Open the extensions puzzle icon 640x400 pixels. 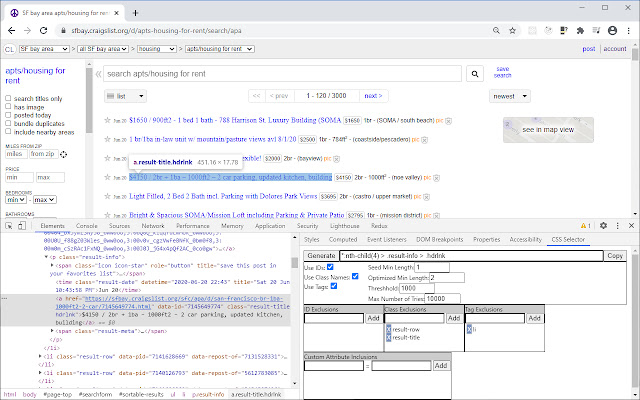580,31
